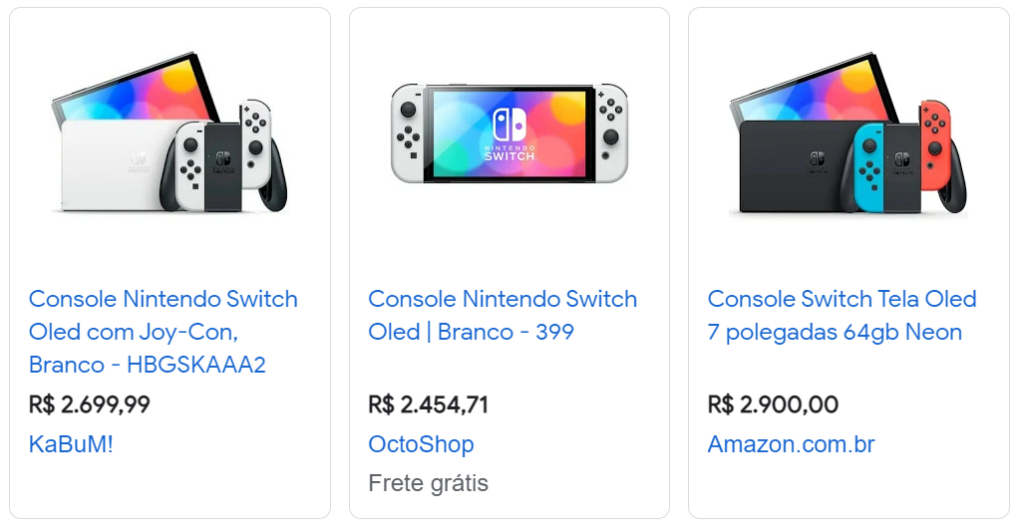Click the R$ 2.454,71 price
This screenshot has width=1024, height=527.
[x=428, y=404]
